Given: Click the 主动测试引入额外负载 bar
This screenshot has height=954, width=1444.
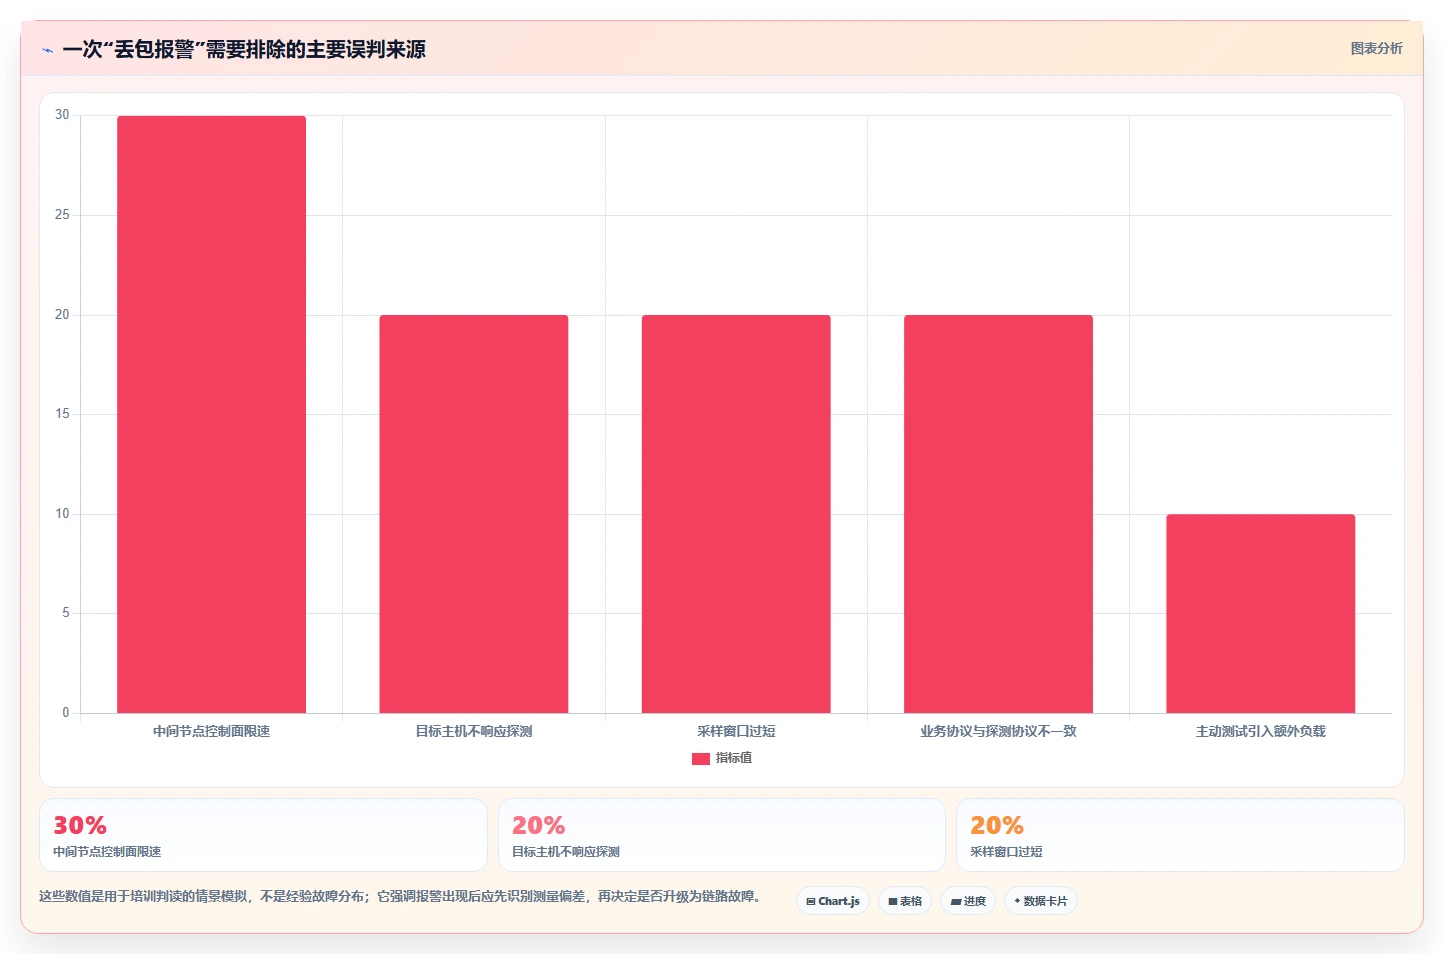Looking at the screenshot, I should pos(1261,613).
